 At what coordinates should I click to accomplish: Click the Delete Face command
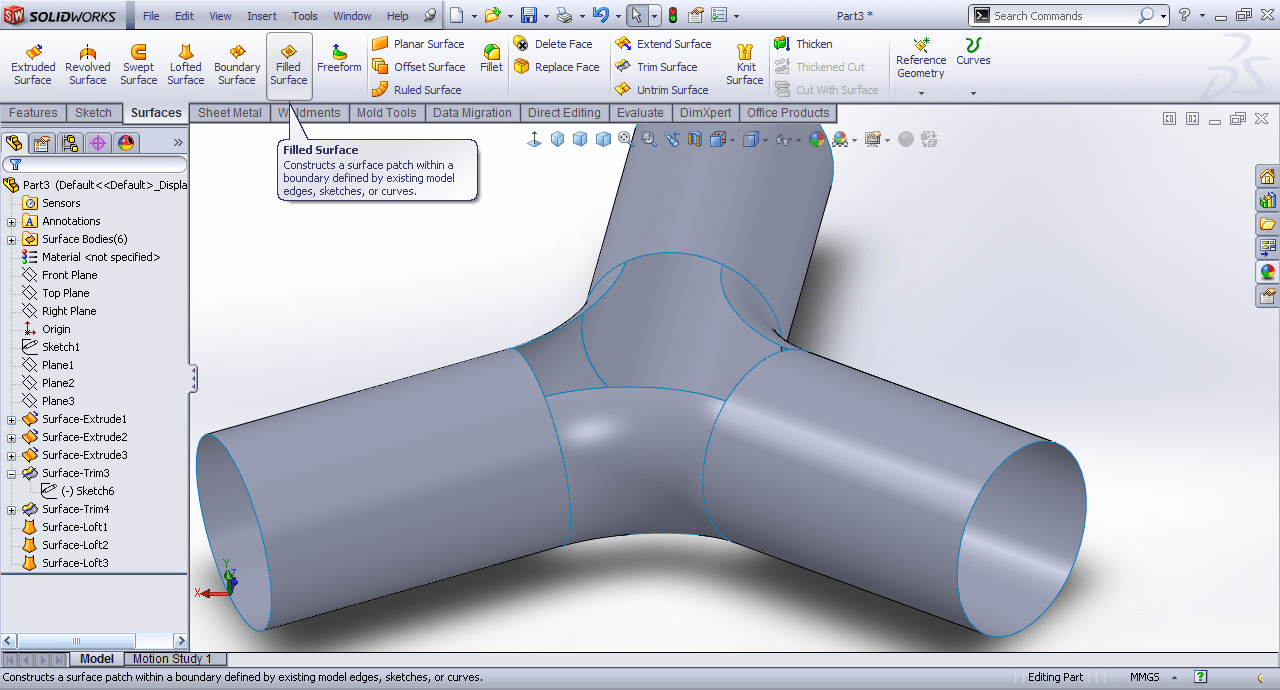tap(553, 44)
